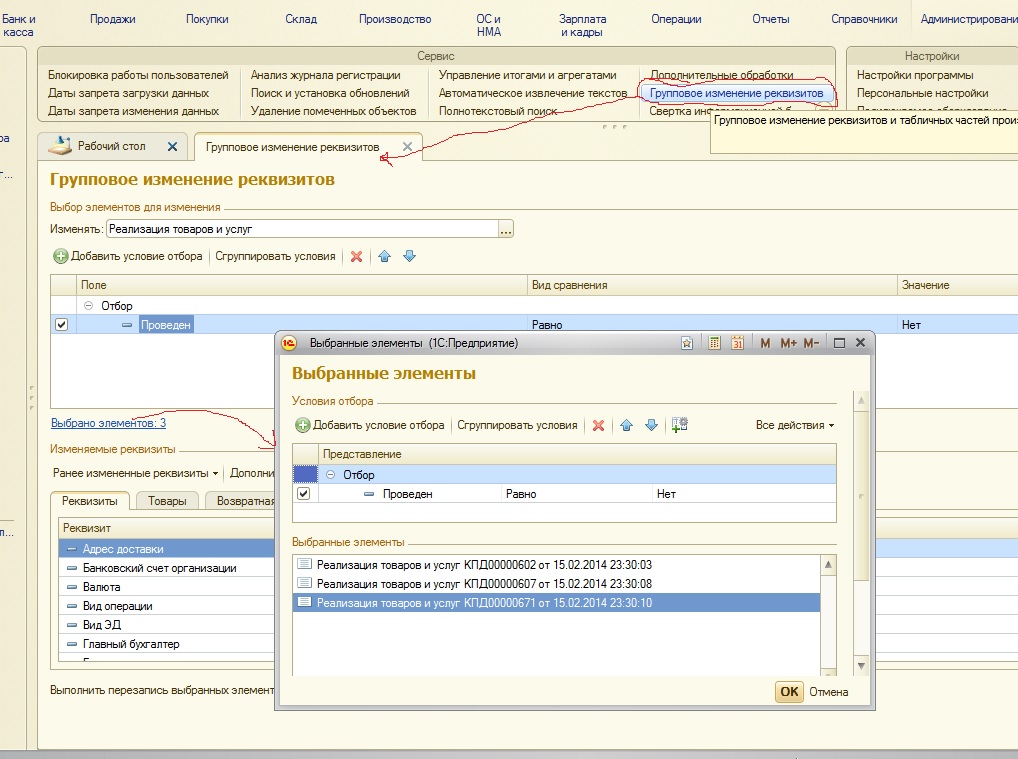
Task: Move condition down in Выбранные элементы dialog
Action: [x=651, y=425]
